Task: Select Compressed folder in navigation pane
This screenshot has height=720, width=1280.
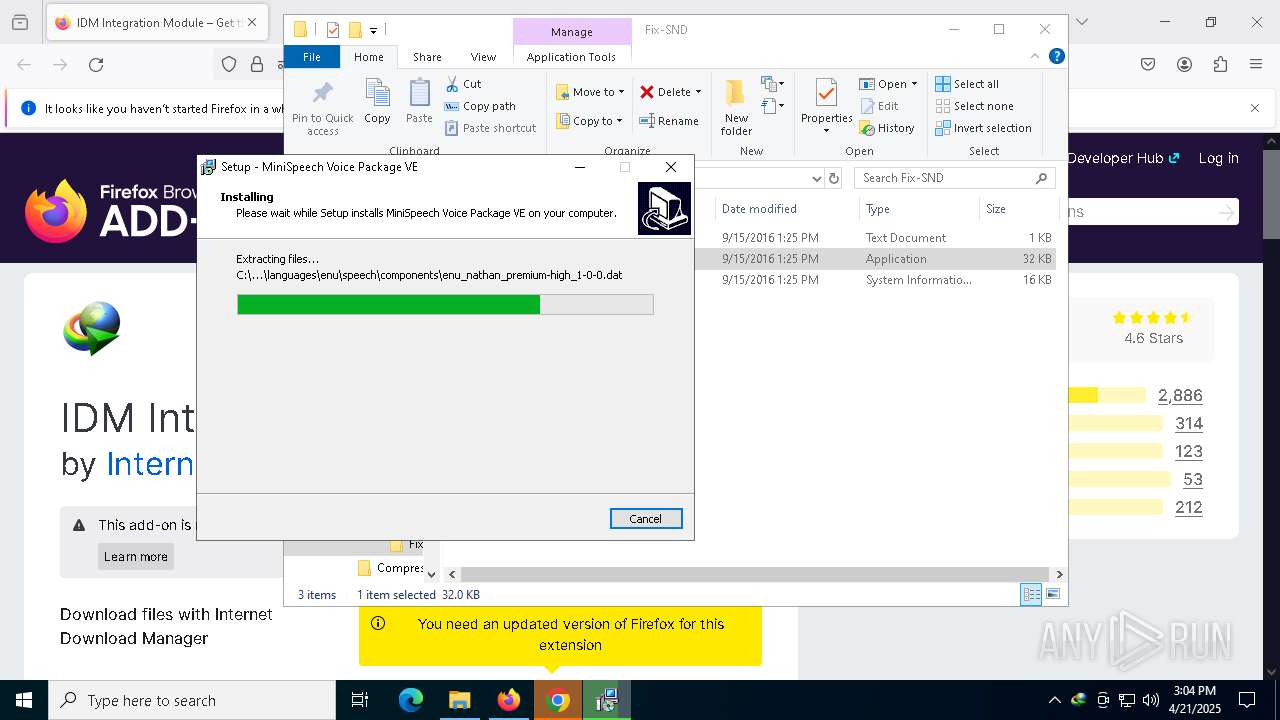Action: point(390,568)
